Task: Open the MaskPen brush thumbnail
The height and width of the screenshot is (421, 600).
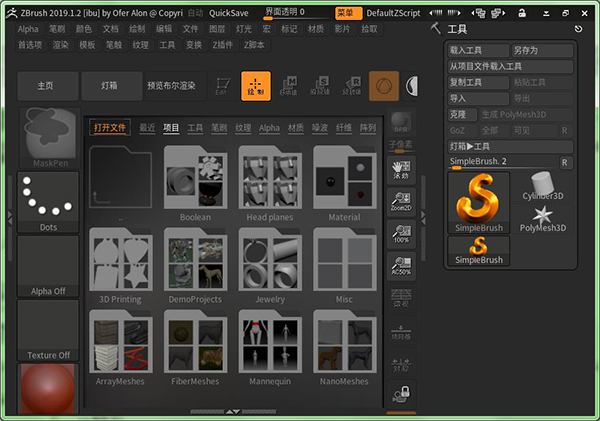Action: pos(49,138)
